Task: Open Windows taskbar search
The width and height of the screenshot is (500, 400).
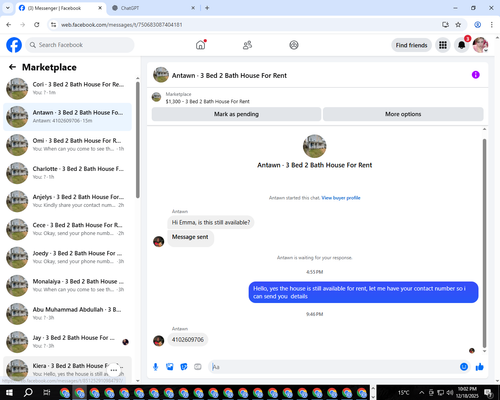Action: point(28,392)
